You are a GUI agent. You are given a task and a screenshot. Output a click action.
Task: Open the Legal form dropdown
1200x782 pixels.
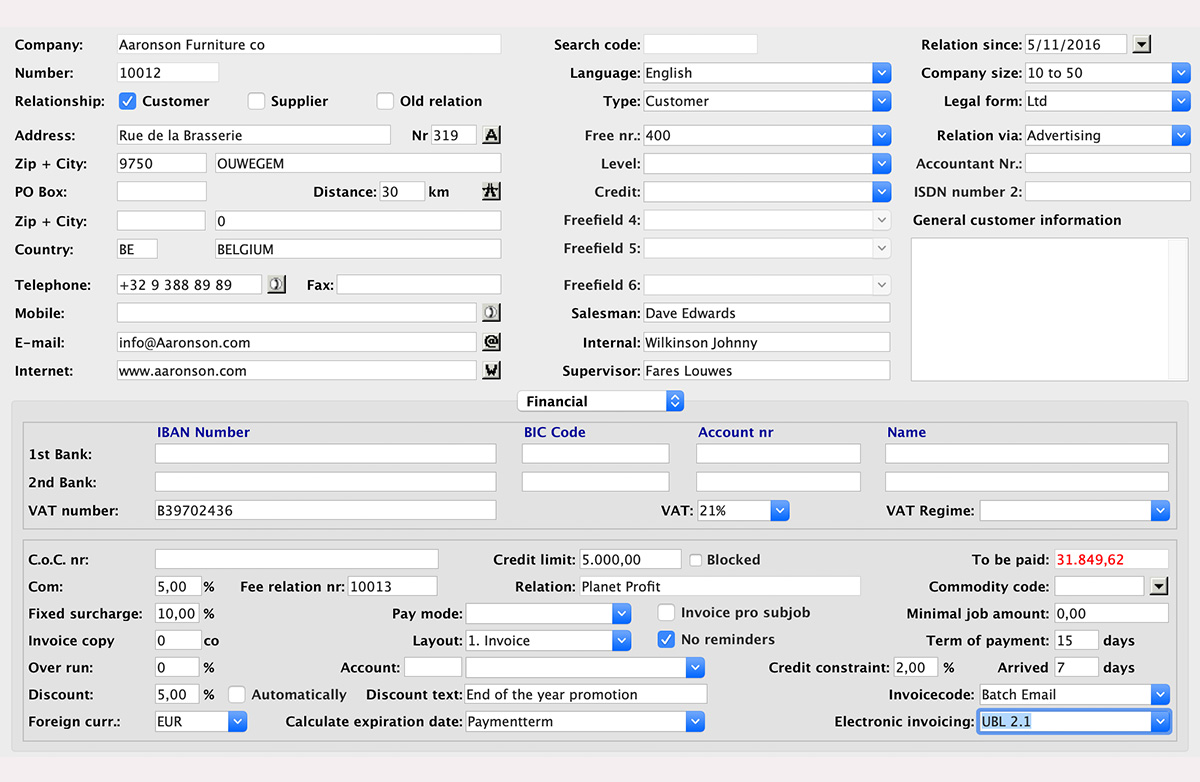coord(1181,101)
